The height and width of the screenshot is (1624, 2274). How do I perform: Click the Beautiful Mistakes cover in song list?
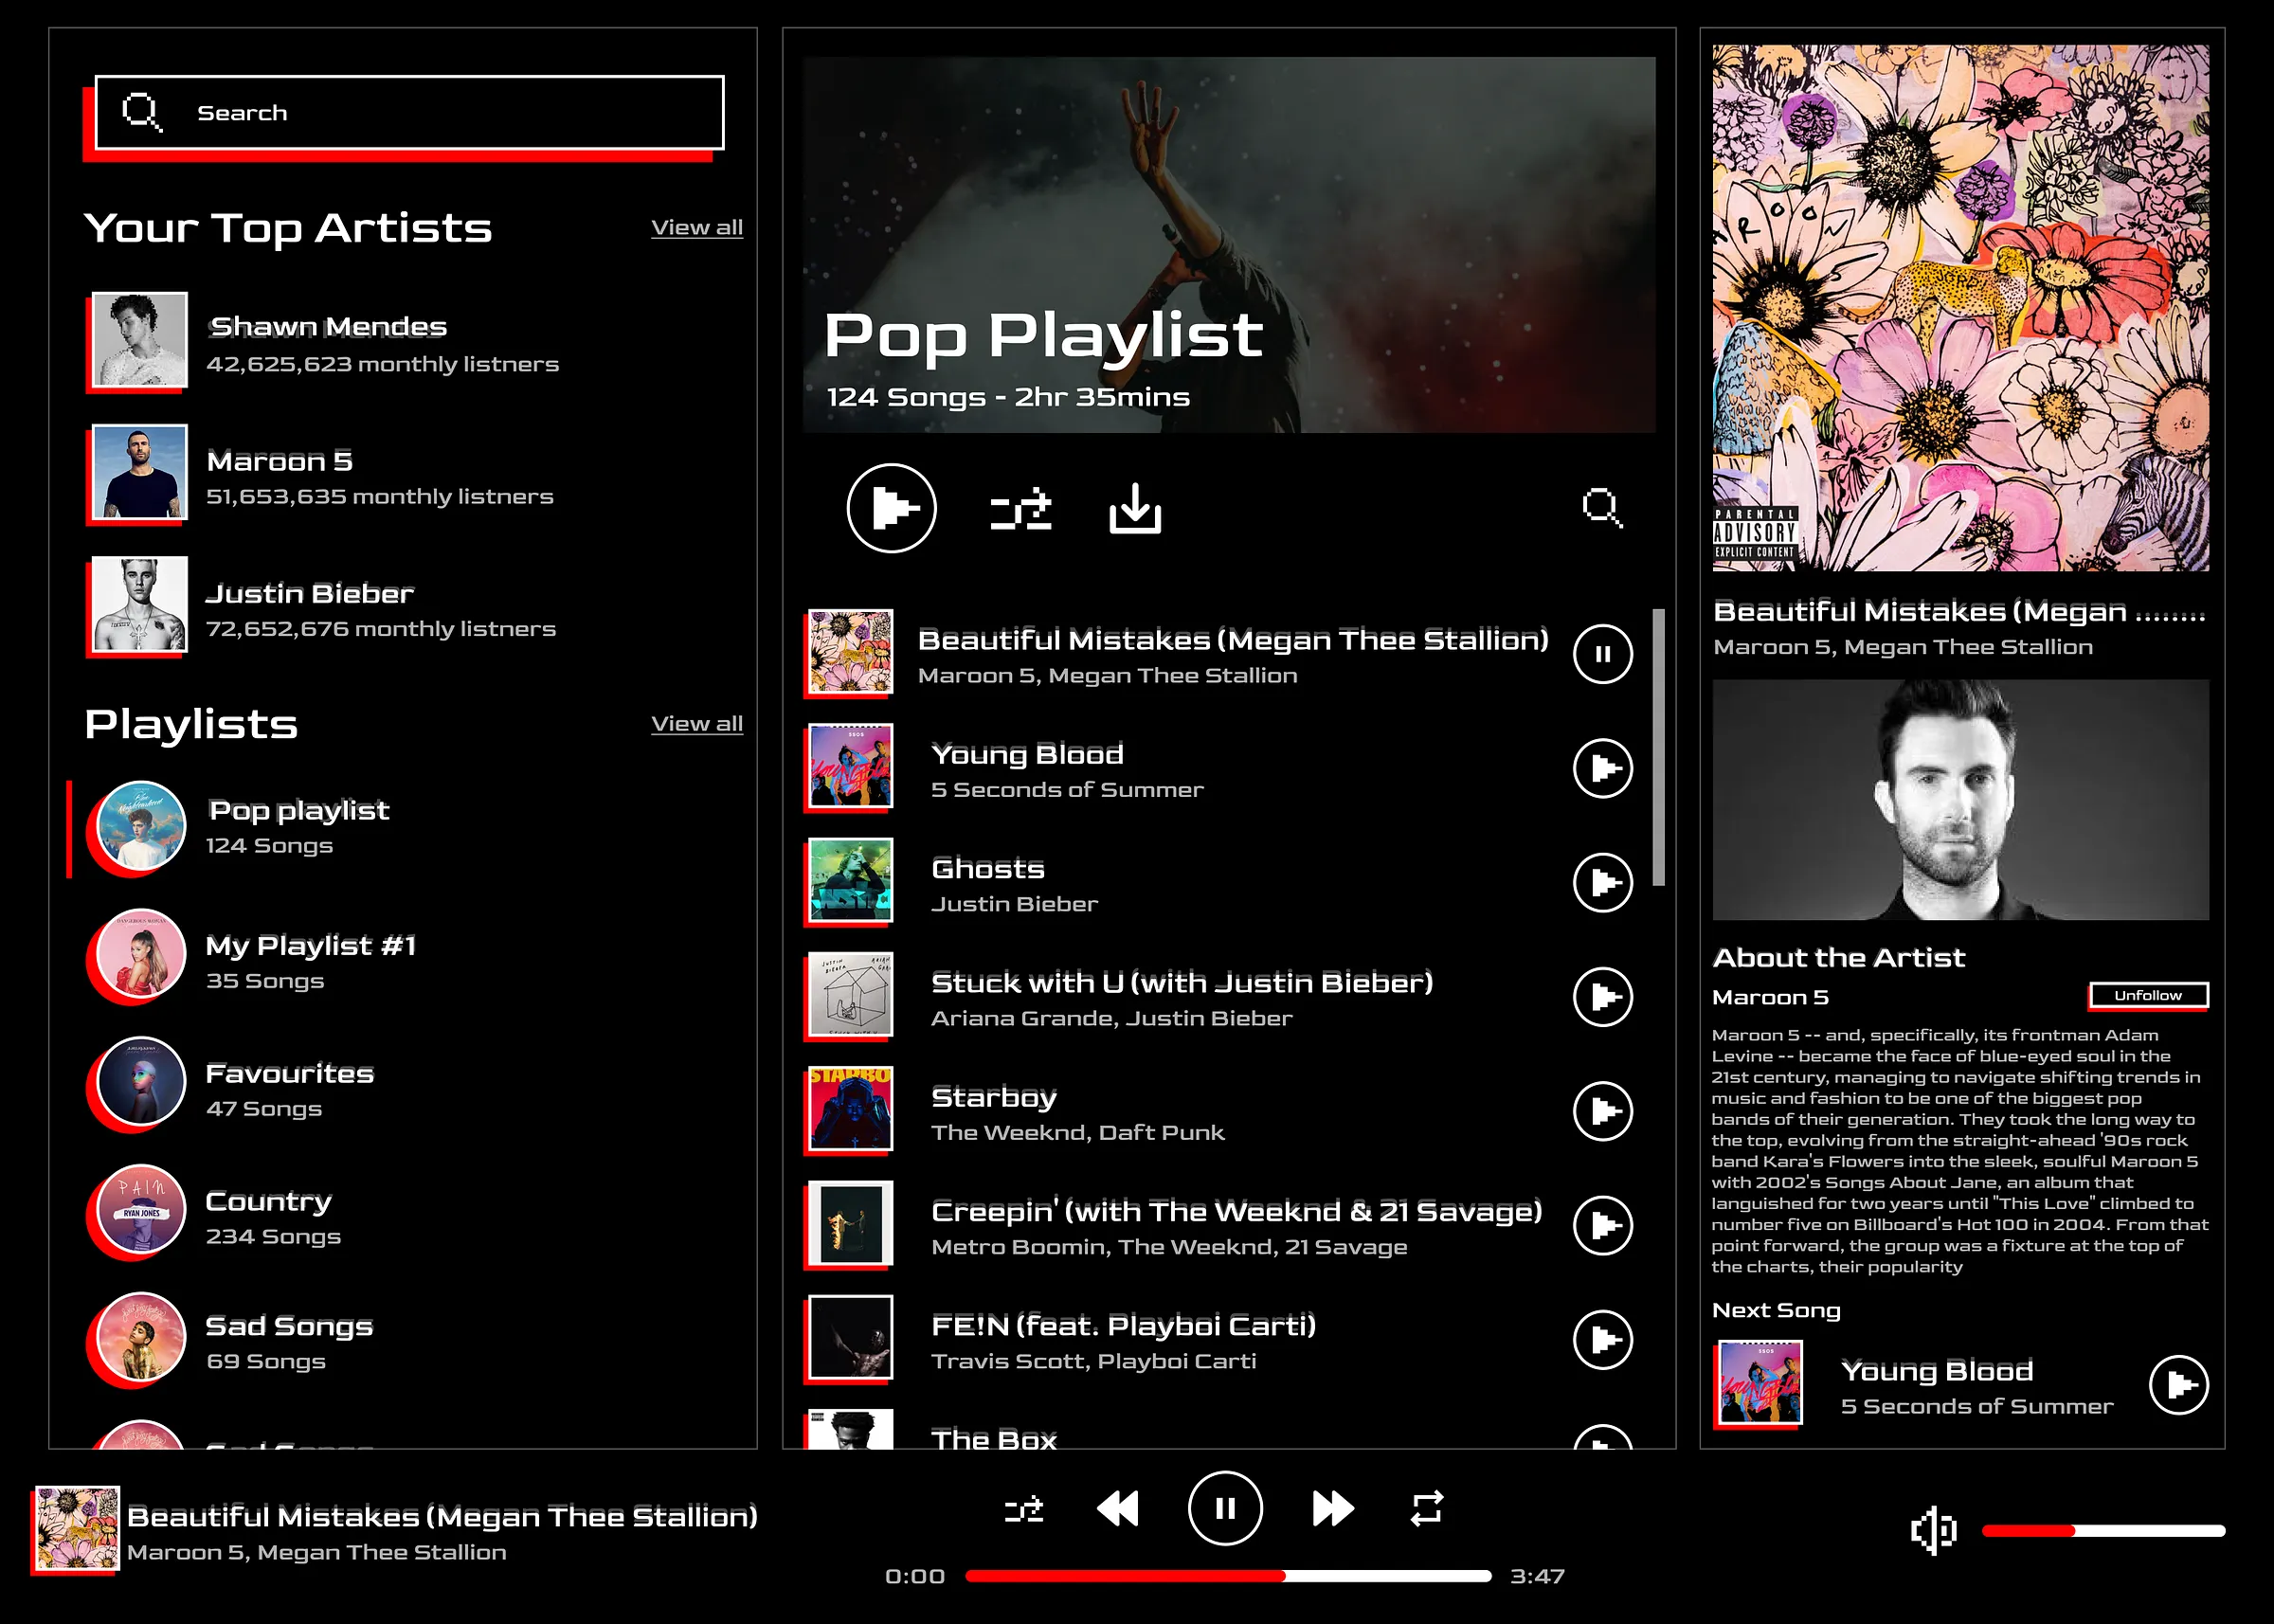(x=850, y=652)
